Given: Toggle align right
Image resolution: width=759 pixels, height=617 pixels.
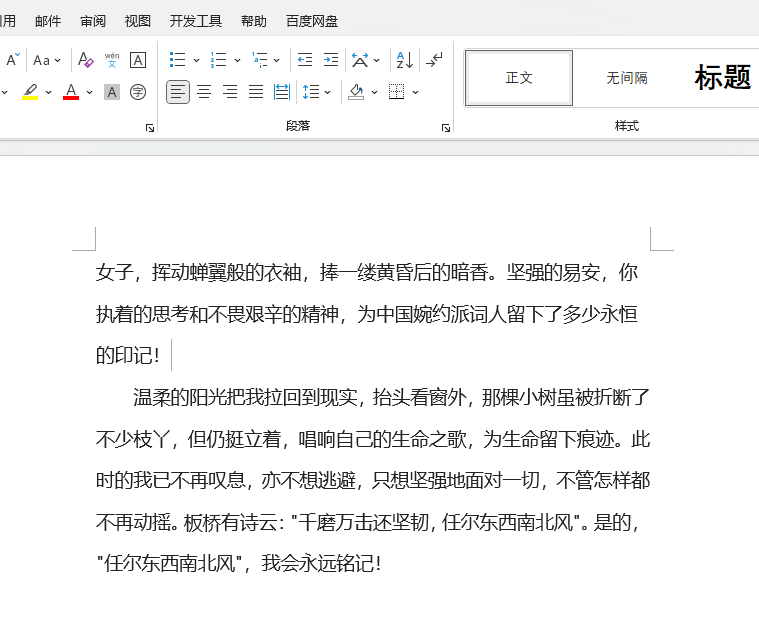Looking at the screenshot, I should pos(230,92).
